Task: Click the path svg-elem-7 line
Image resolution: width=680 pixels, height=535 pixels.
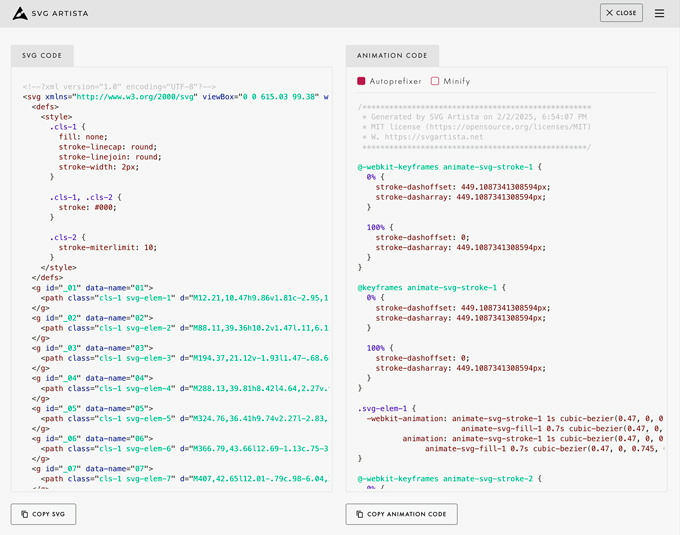Action: pyautogui.click(x=185, y=479)
